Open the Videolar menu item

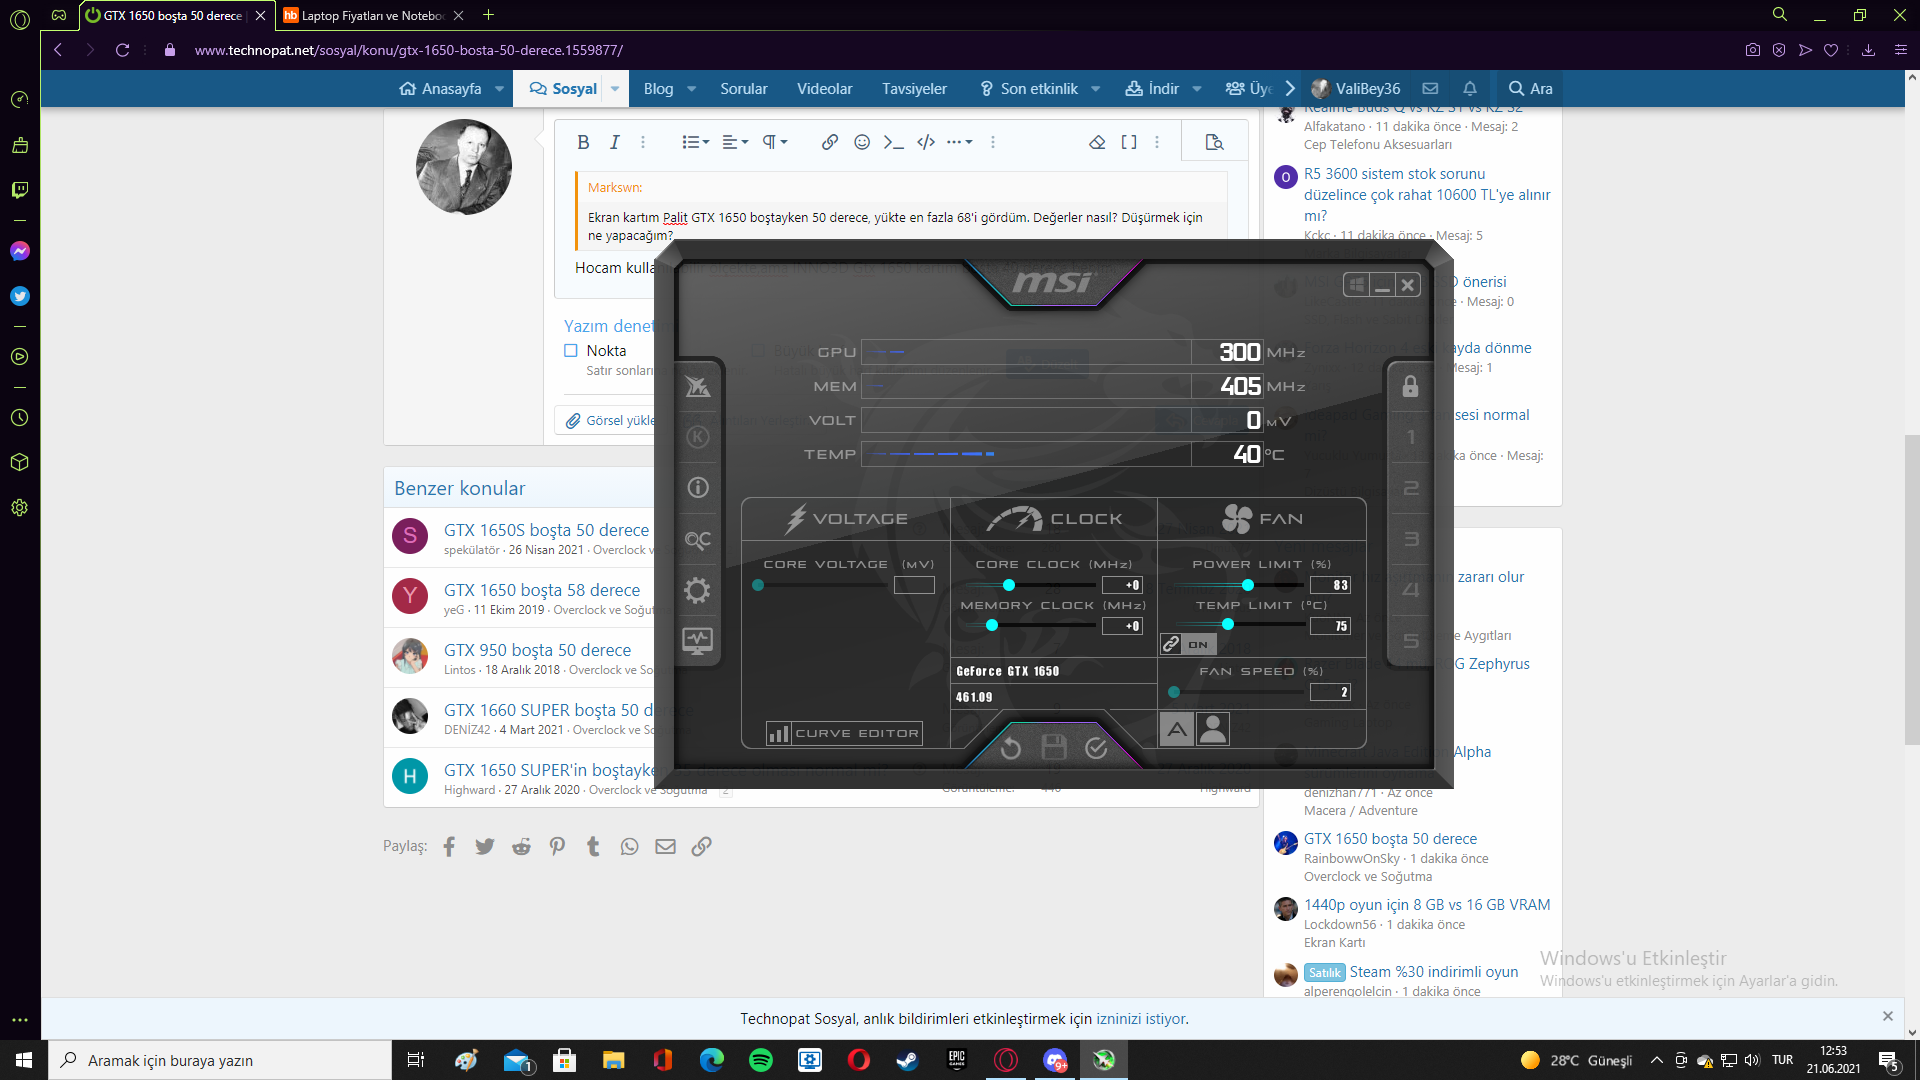pyautogui.click(x=824, y=89)
